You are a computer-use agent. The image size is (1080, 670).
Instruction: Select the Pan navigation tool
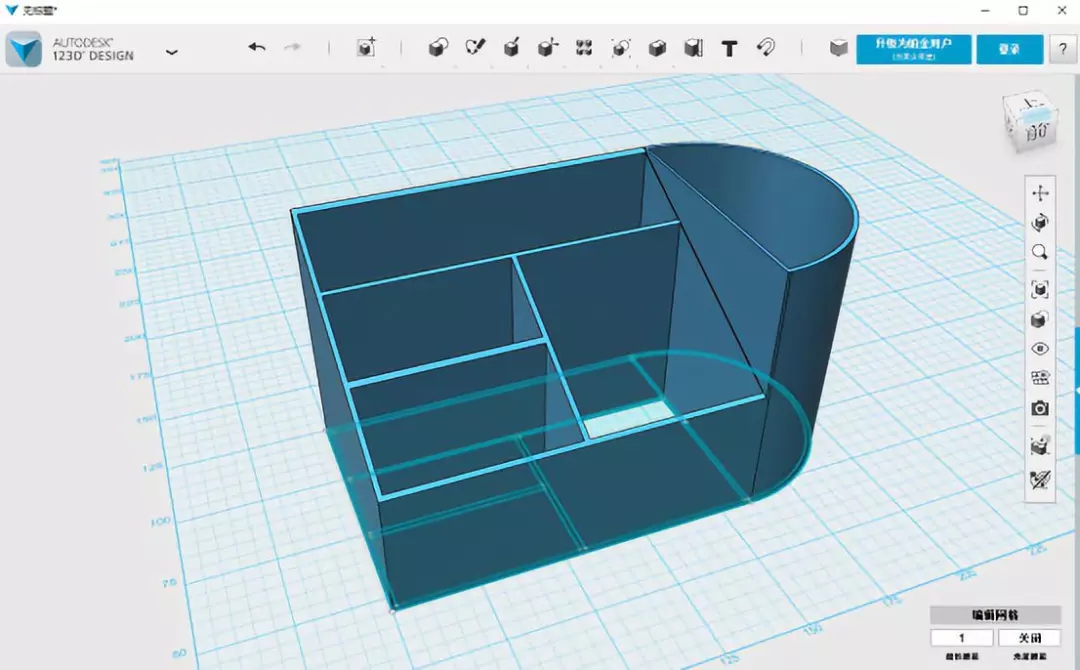[x=1040, y=193]
